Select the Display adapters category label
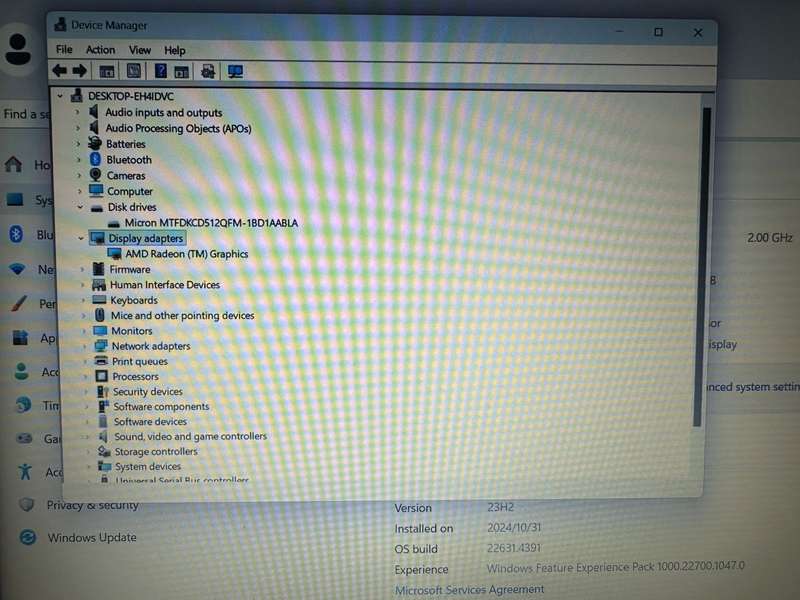800x600 pixels. coord(145,238)
